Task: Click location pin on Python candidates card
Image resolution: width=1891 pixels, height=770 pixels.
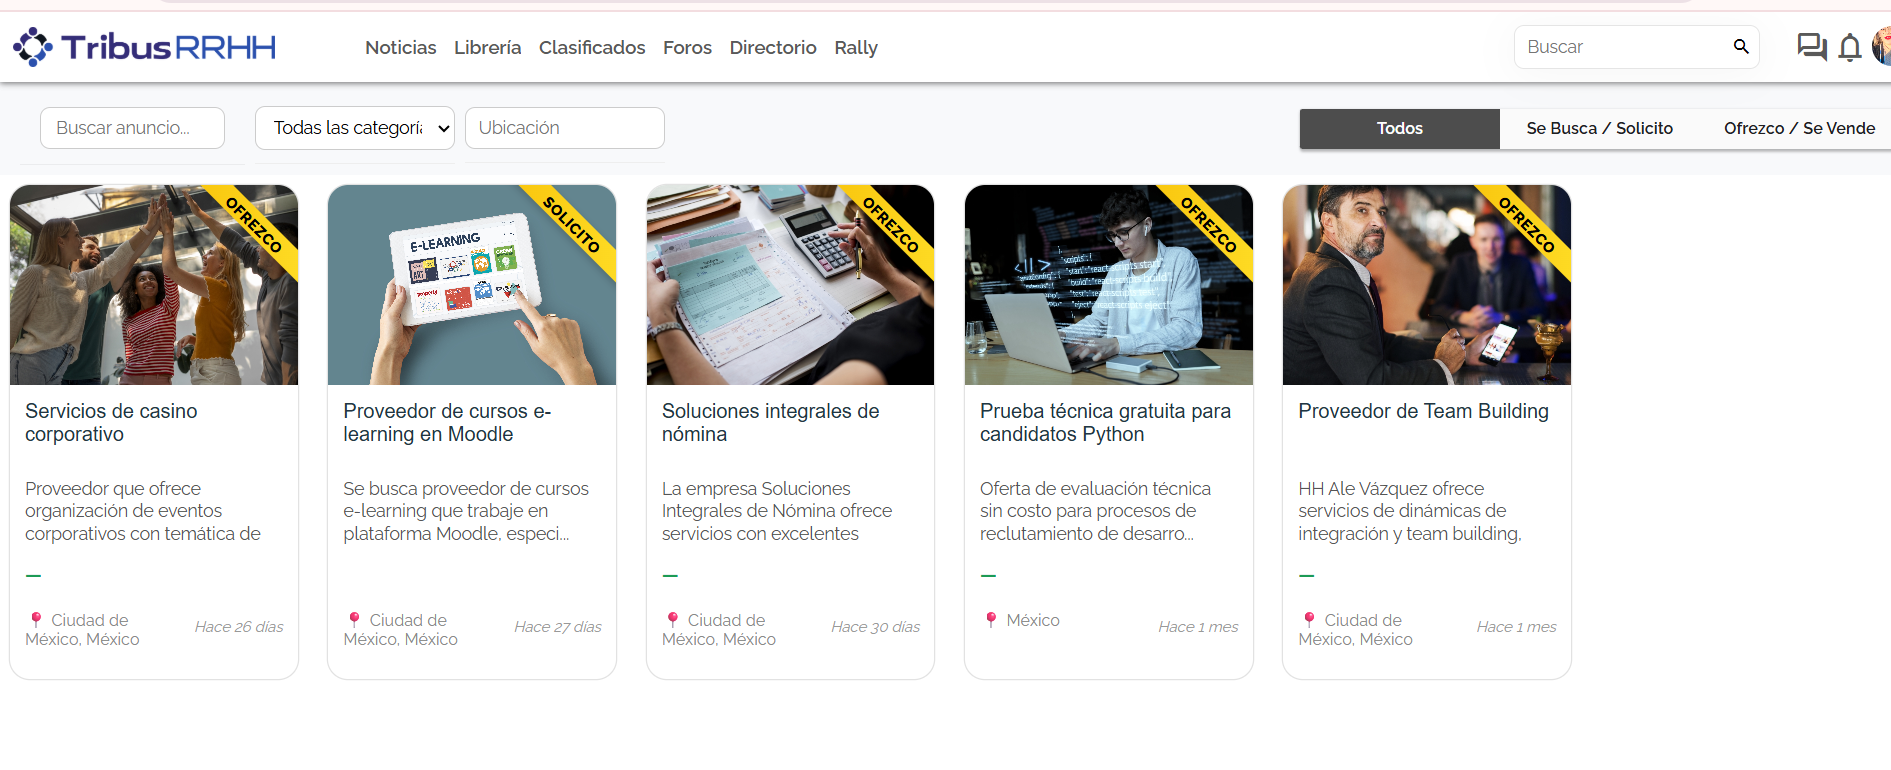Action: click(x=991, y=620)
